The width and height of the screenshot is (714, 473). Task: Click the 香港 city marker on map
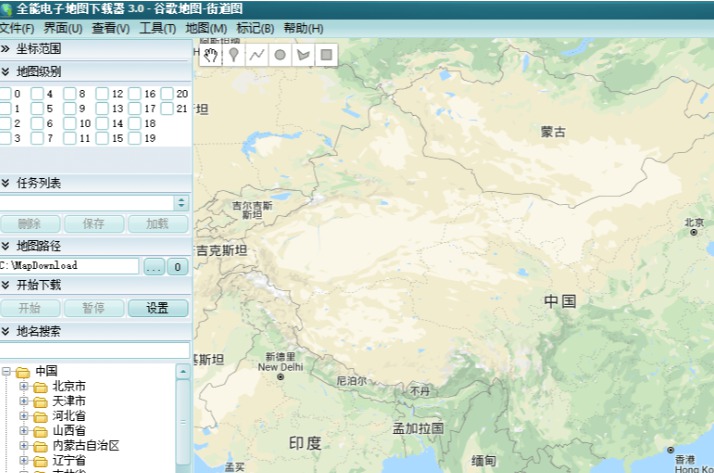click(670, 450)
